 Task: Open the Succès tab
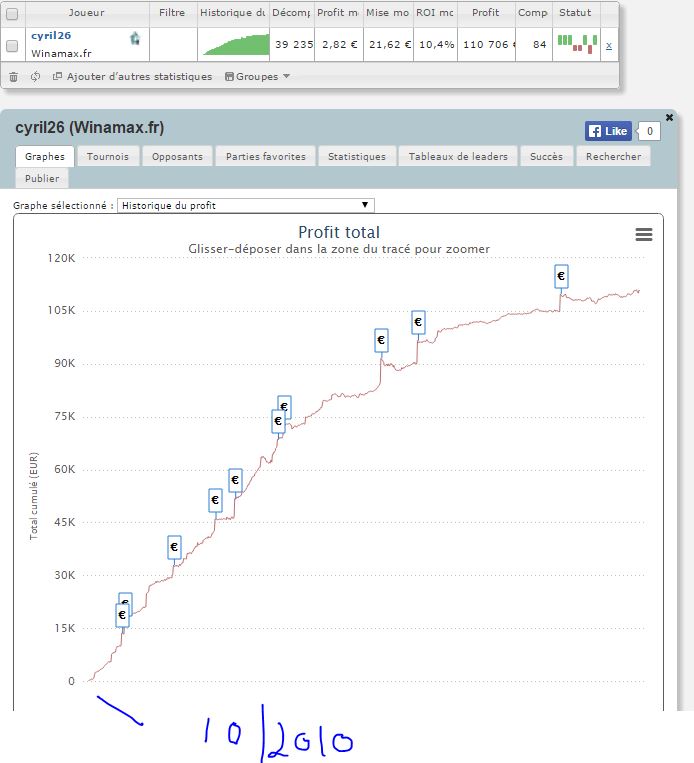click(x=547, y=156)
